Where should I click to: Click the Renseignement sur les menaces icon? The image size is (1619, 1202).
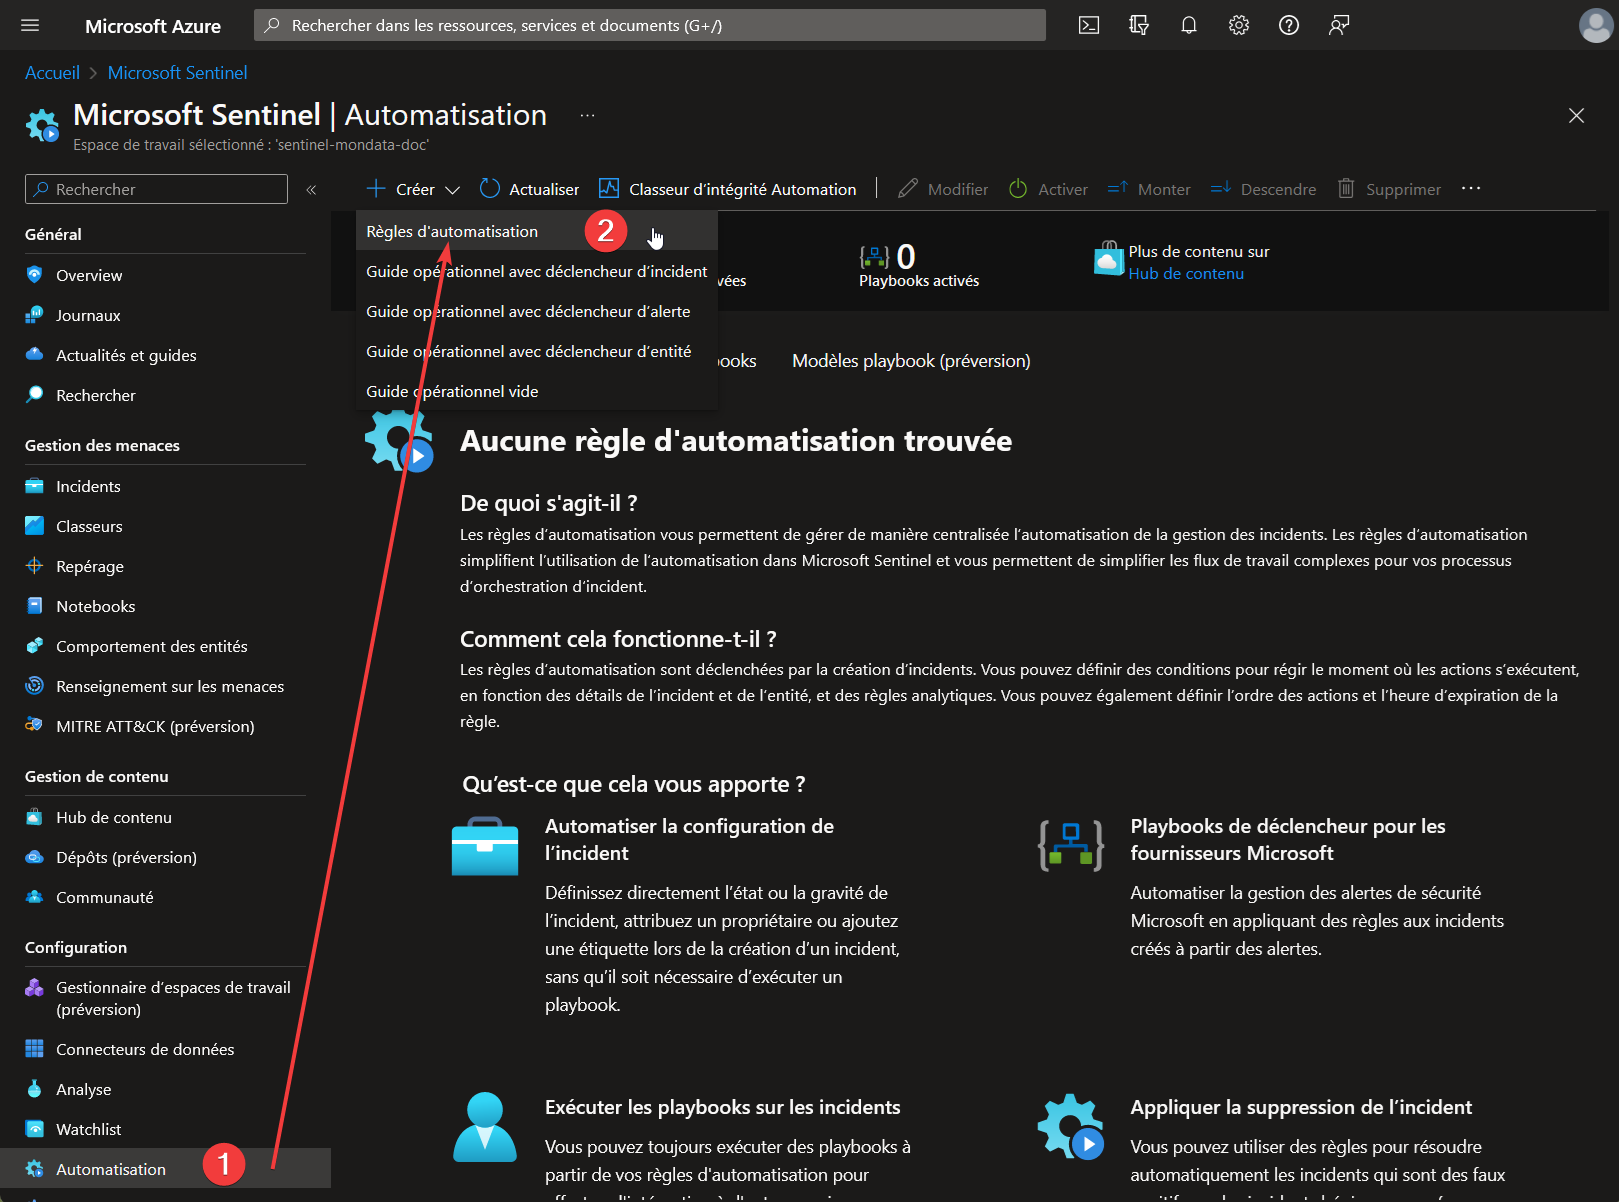tap(35, 685)
